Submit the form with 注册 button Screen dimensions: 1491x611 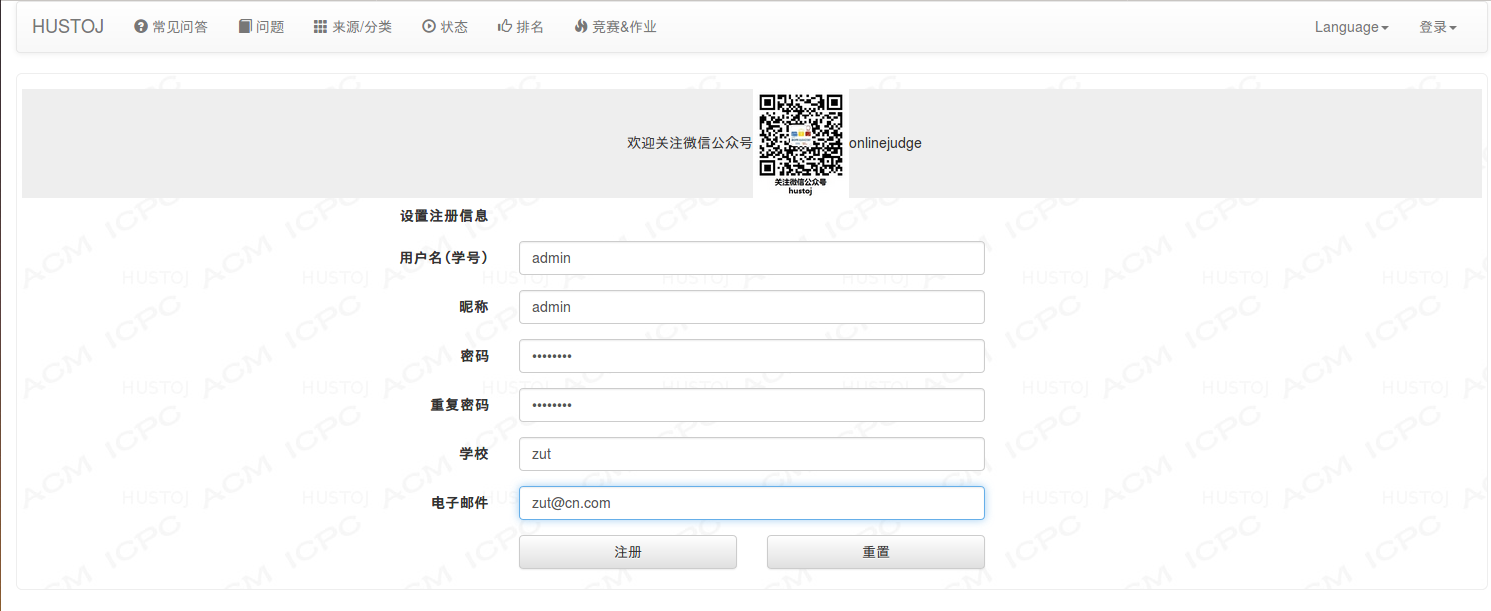(628, 552)
